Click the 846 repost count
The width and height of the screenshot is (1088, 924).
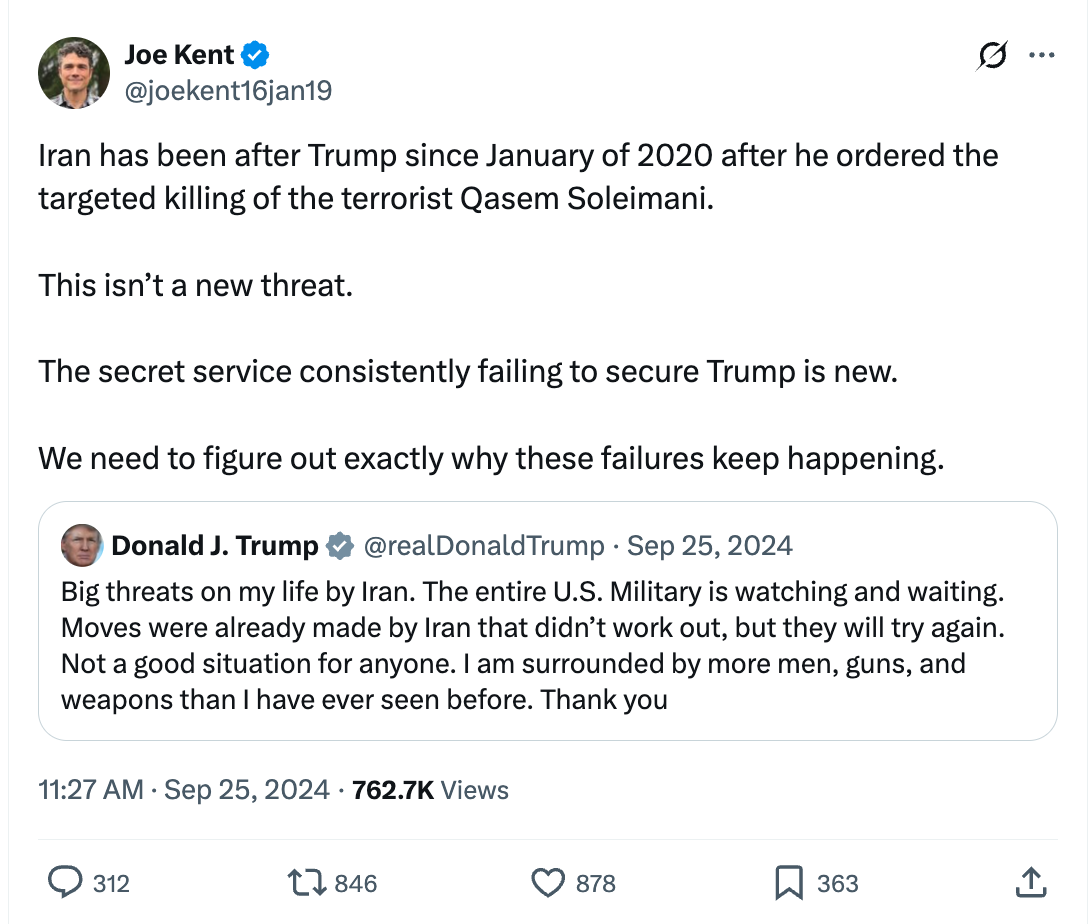tap(355, 883)
